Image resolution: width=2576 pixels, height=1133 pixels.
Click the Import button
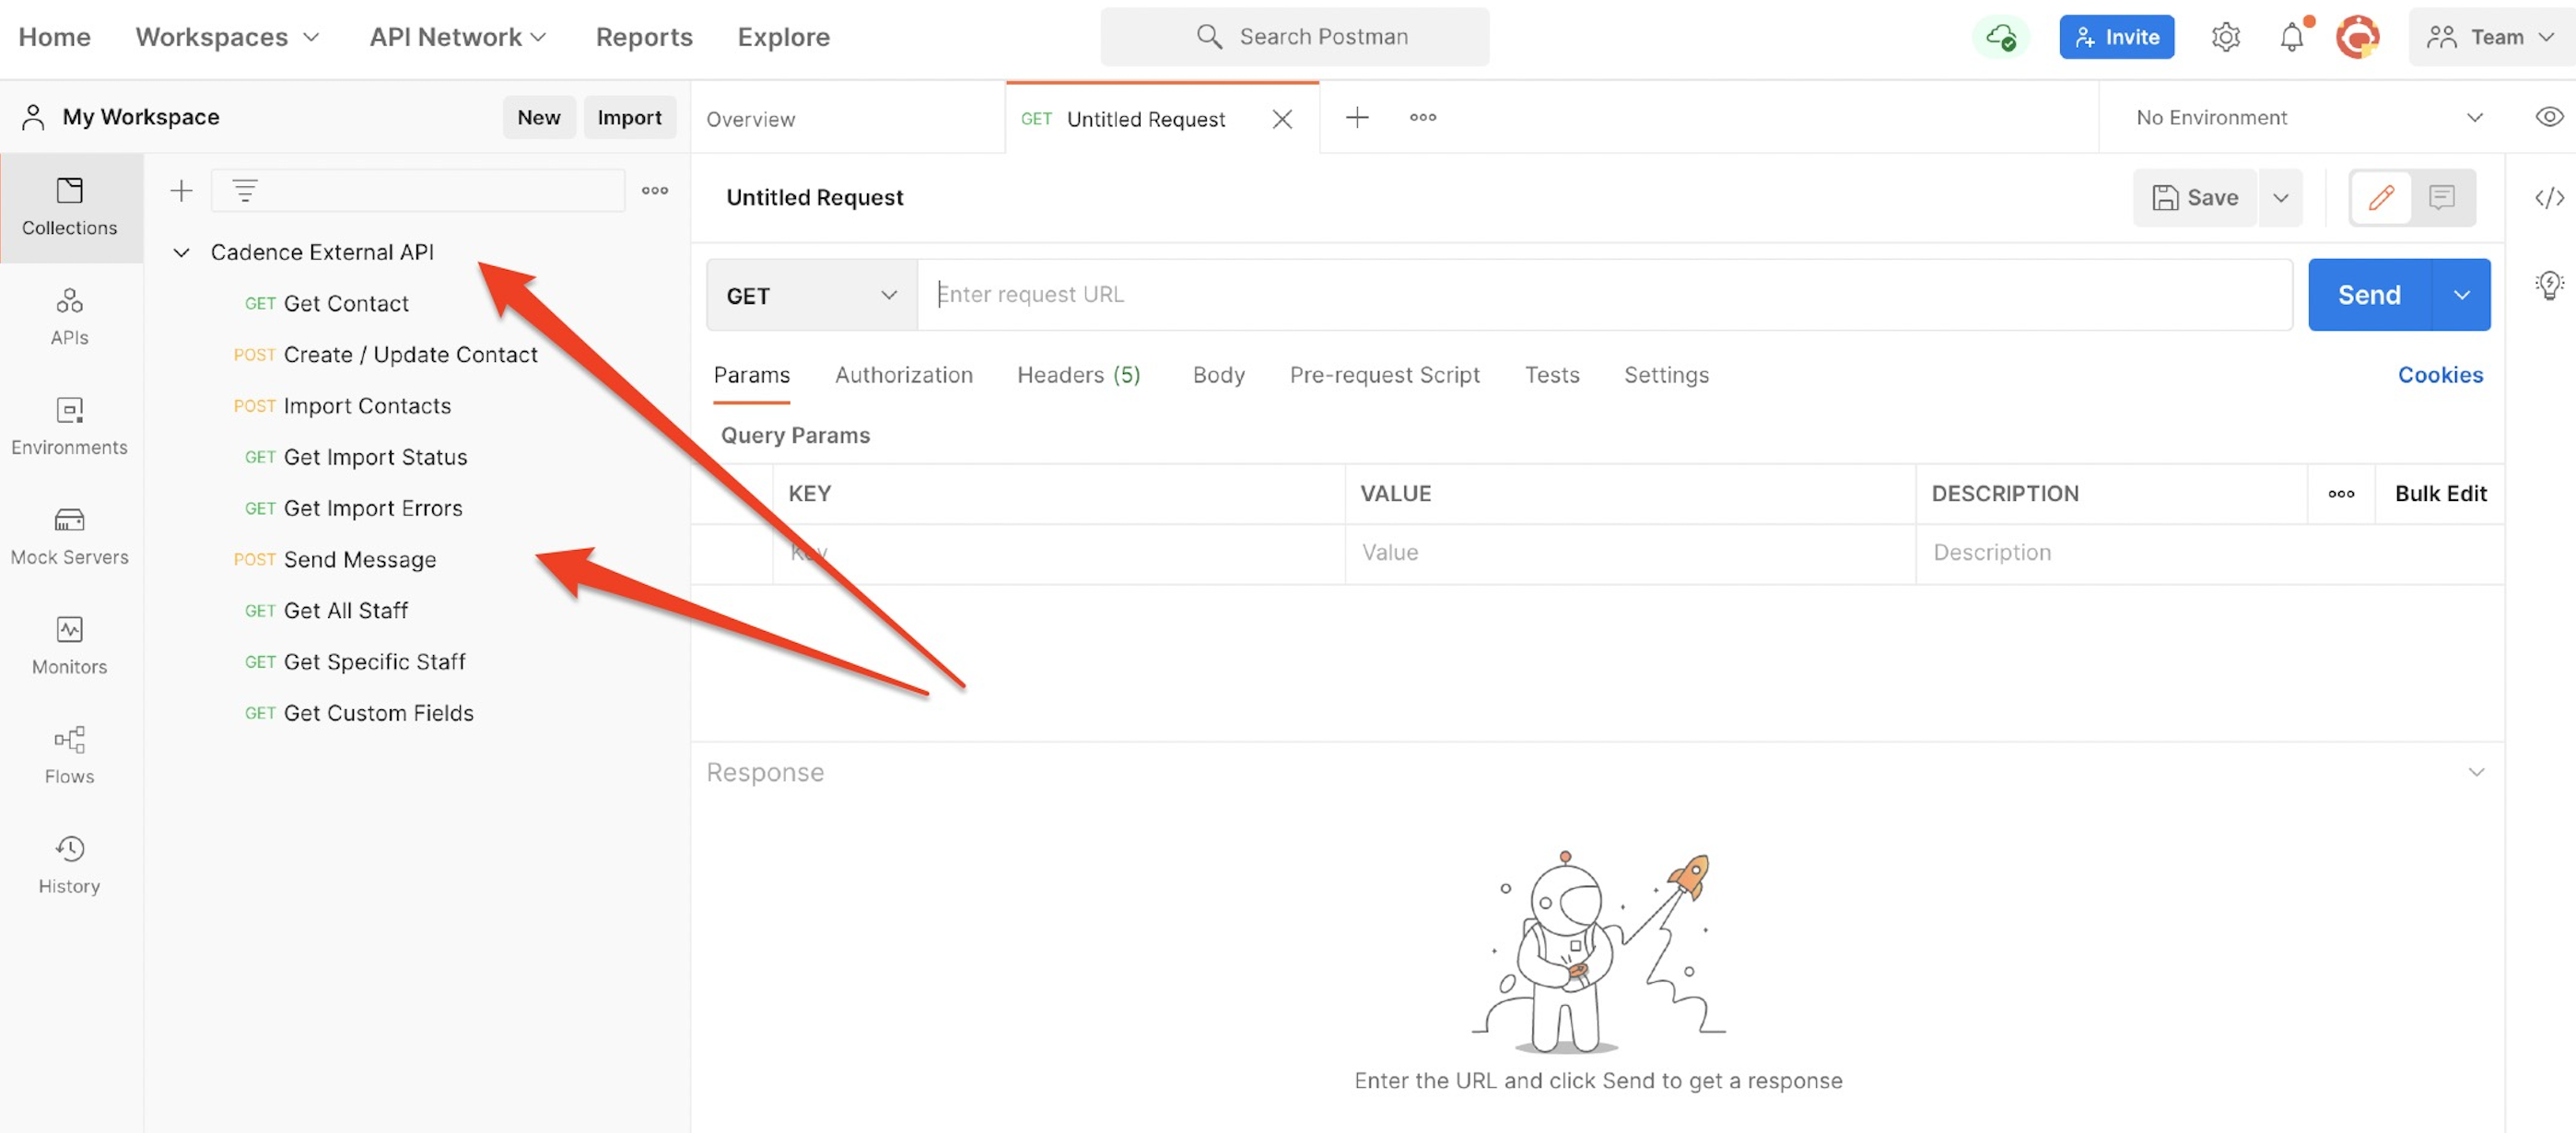pyautogui.click(x=628, y=117)
